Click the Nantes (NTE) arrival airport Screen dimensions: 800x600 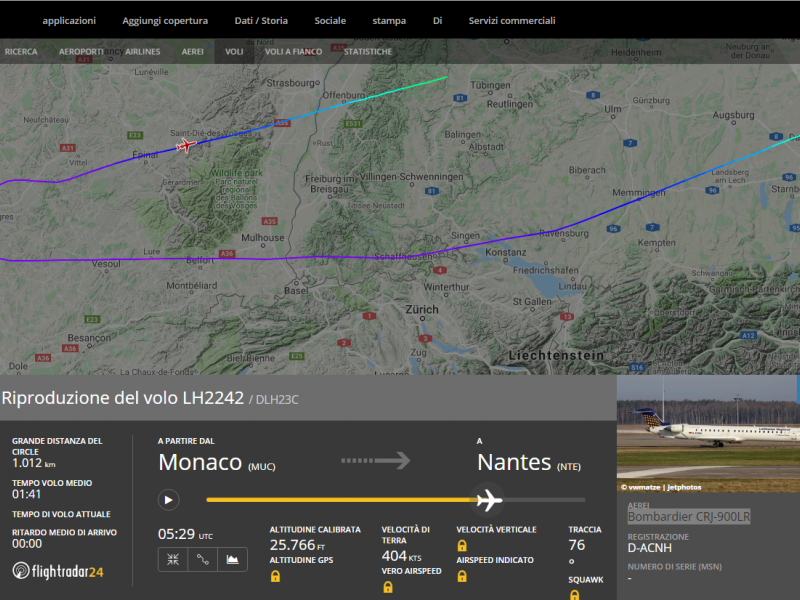tap(529, 462)
